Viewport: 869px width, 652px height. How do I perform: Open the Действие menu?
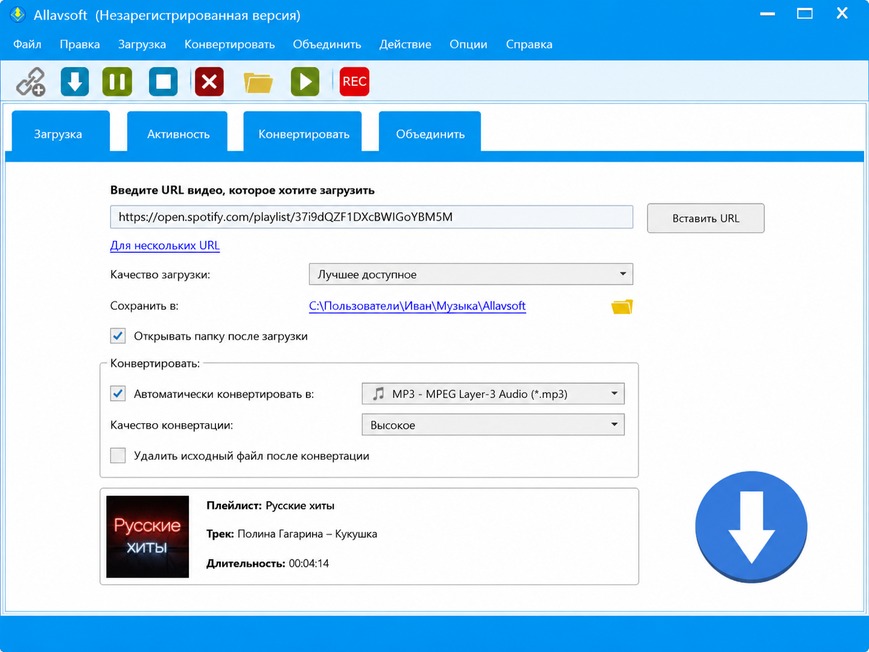point(405,44)
